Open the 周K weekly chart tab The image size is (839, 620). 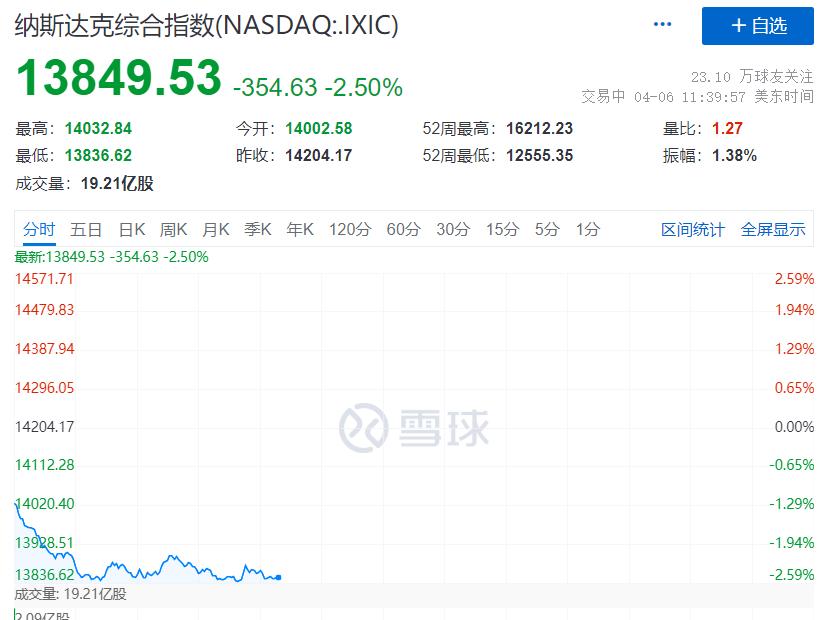174,229
